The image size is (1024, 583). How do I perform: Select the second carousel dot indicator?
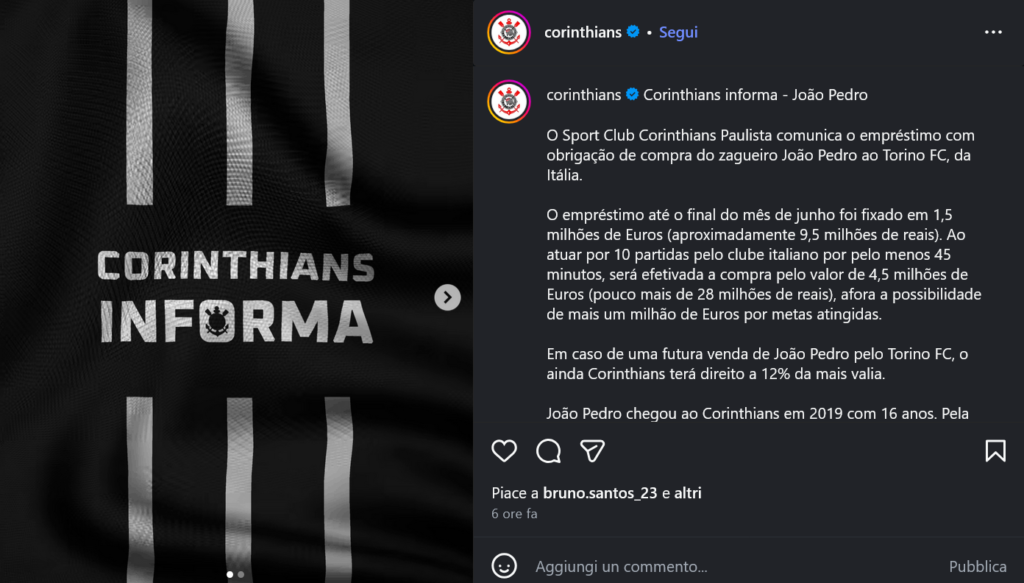[x=241, y=575]
